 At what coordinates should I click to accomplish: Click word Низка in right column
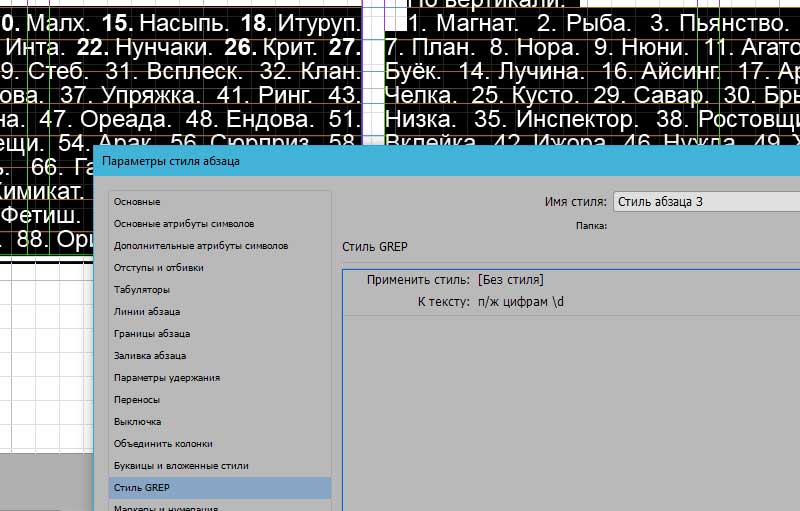click(417, 119)
